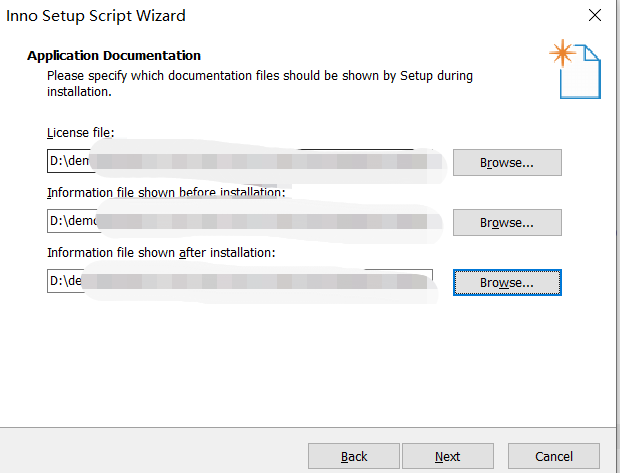Proceed with the Next button
This screenshot has width=620, height=473.
[x=447, y=456]
